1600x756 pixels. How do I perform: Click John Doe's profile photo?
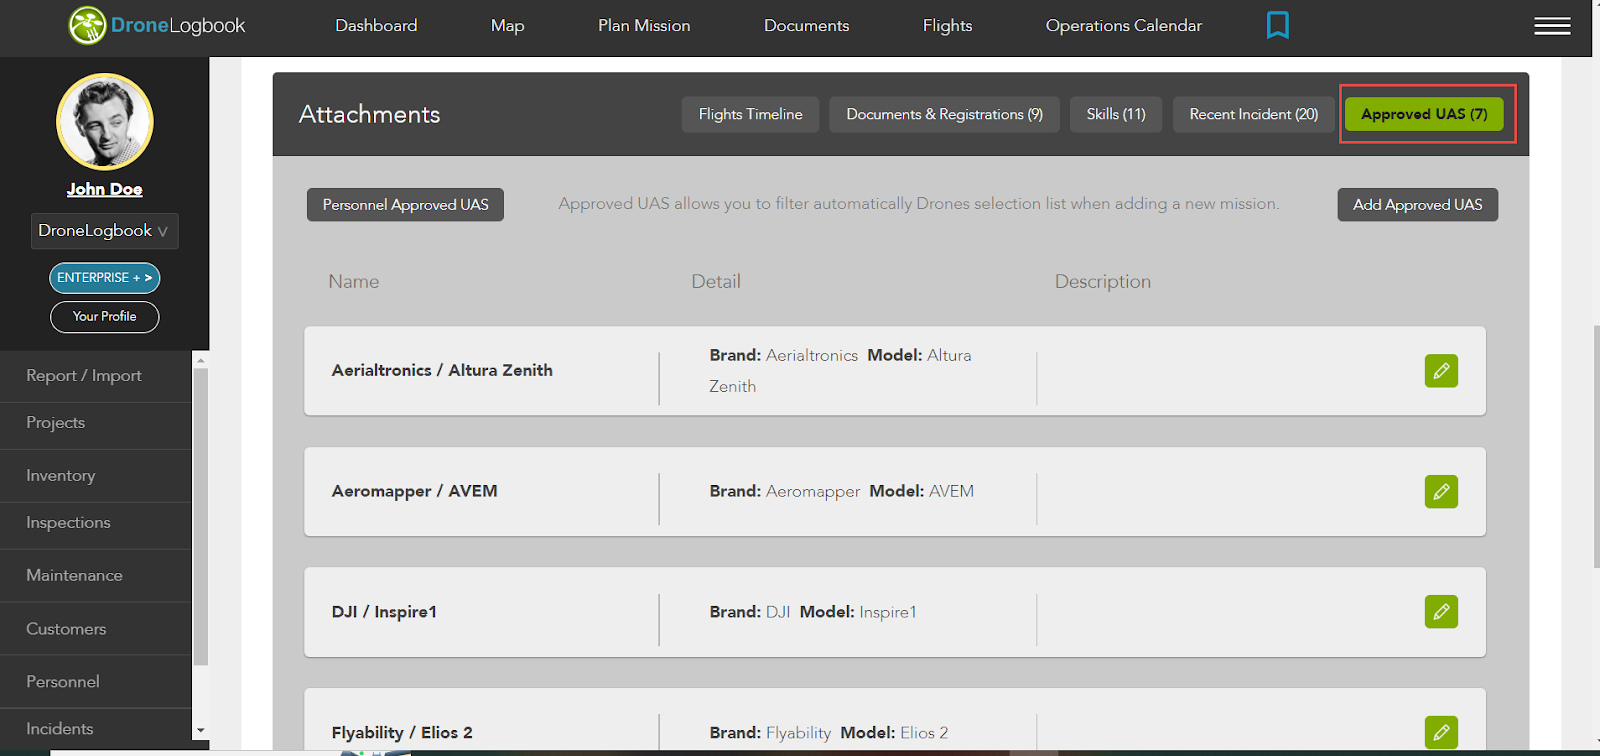[105, 122]
